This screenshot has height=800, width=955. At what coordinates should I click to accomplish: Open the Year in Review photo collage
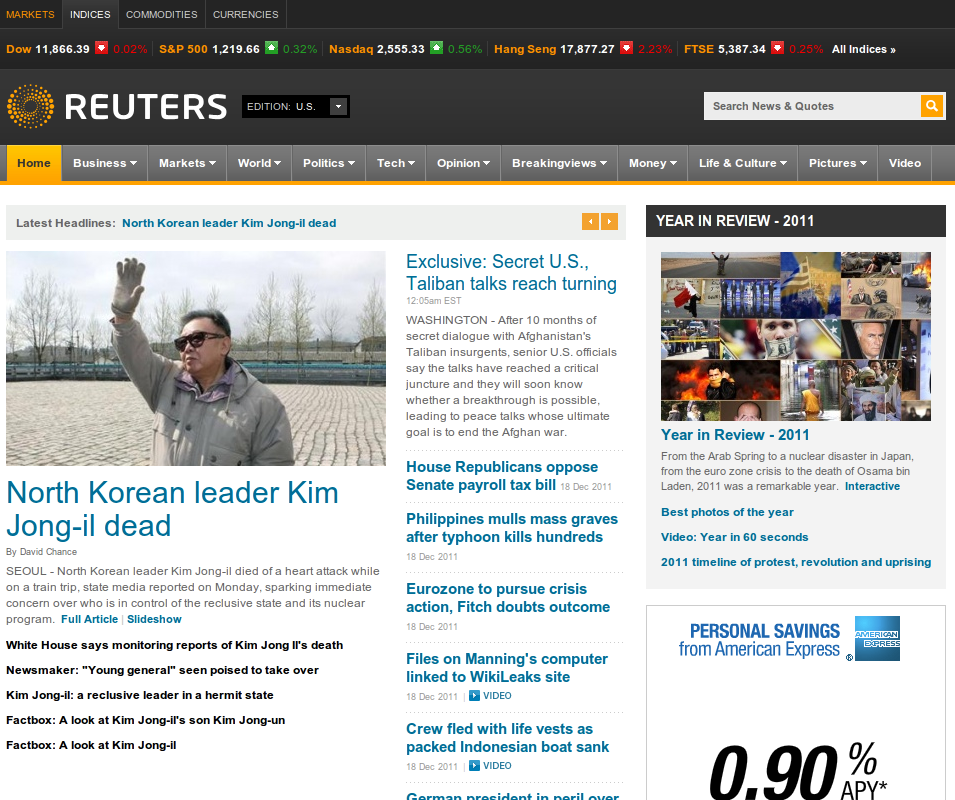tap(795, 336)
